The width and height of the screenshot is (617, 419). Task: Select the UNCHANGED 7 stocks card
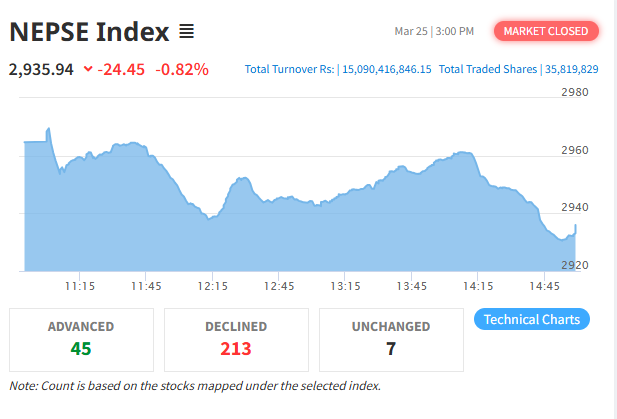click(391, 339)
